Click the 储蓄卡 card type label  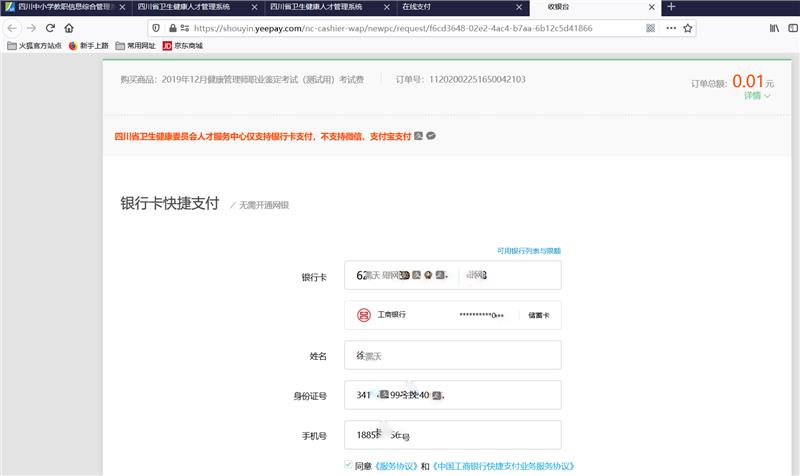[539, 315]
